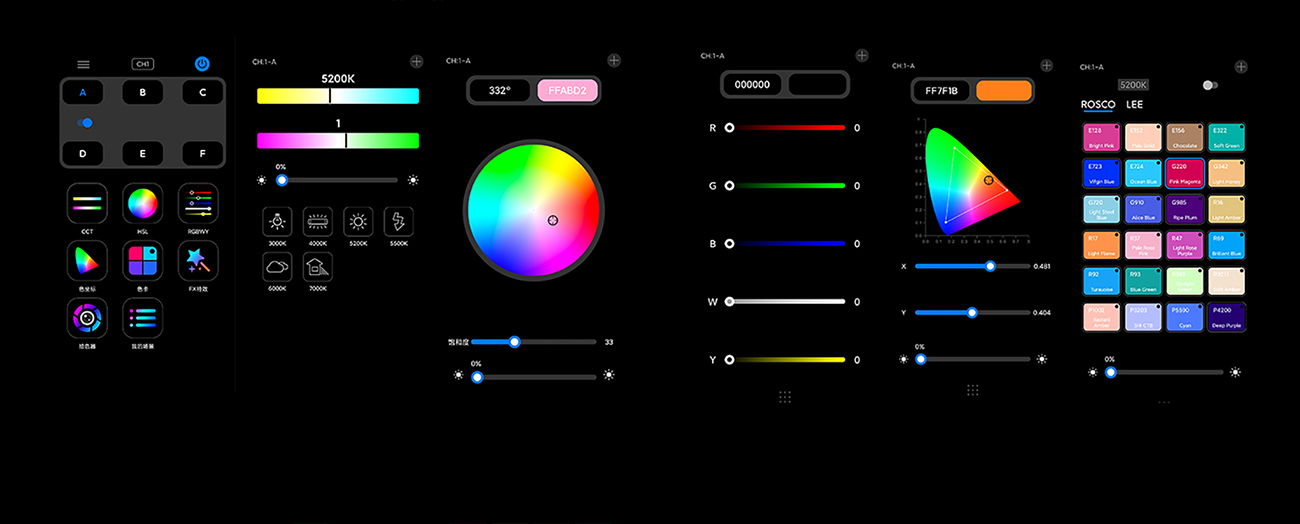1300x524 pixels.
Task: Select group F button
Action: (203, 154)
